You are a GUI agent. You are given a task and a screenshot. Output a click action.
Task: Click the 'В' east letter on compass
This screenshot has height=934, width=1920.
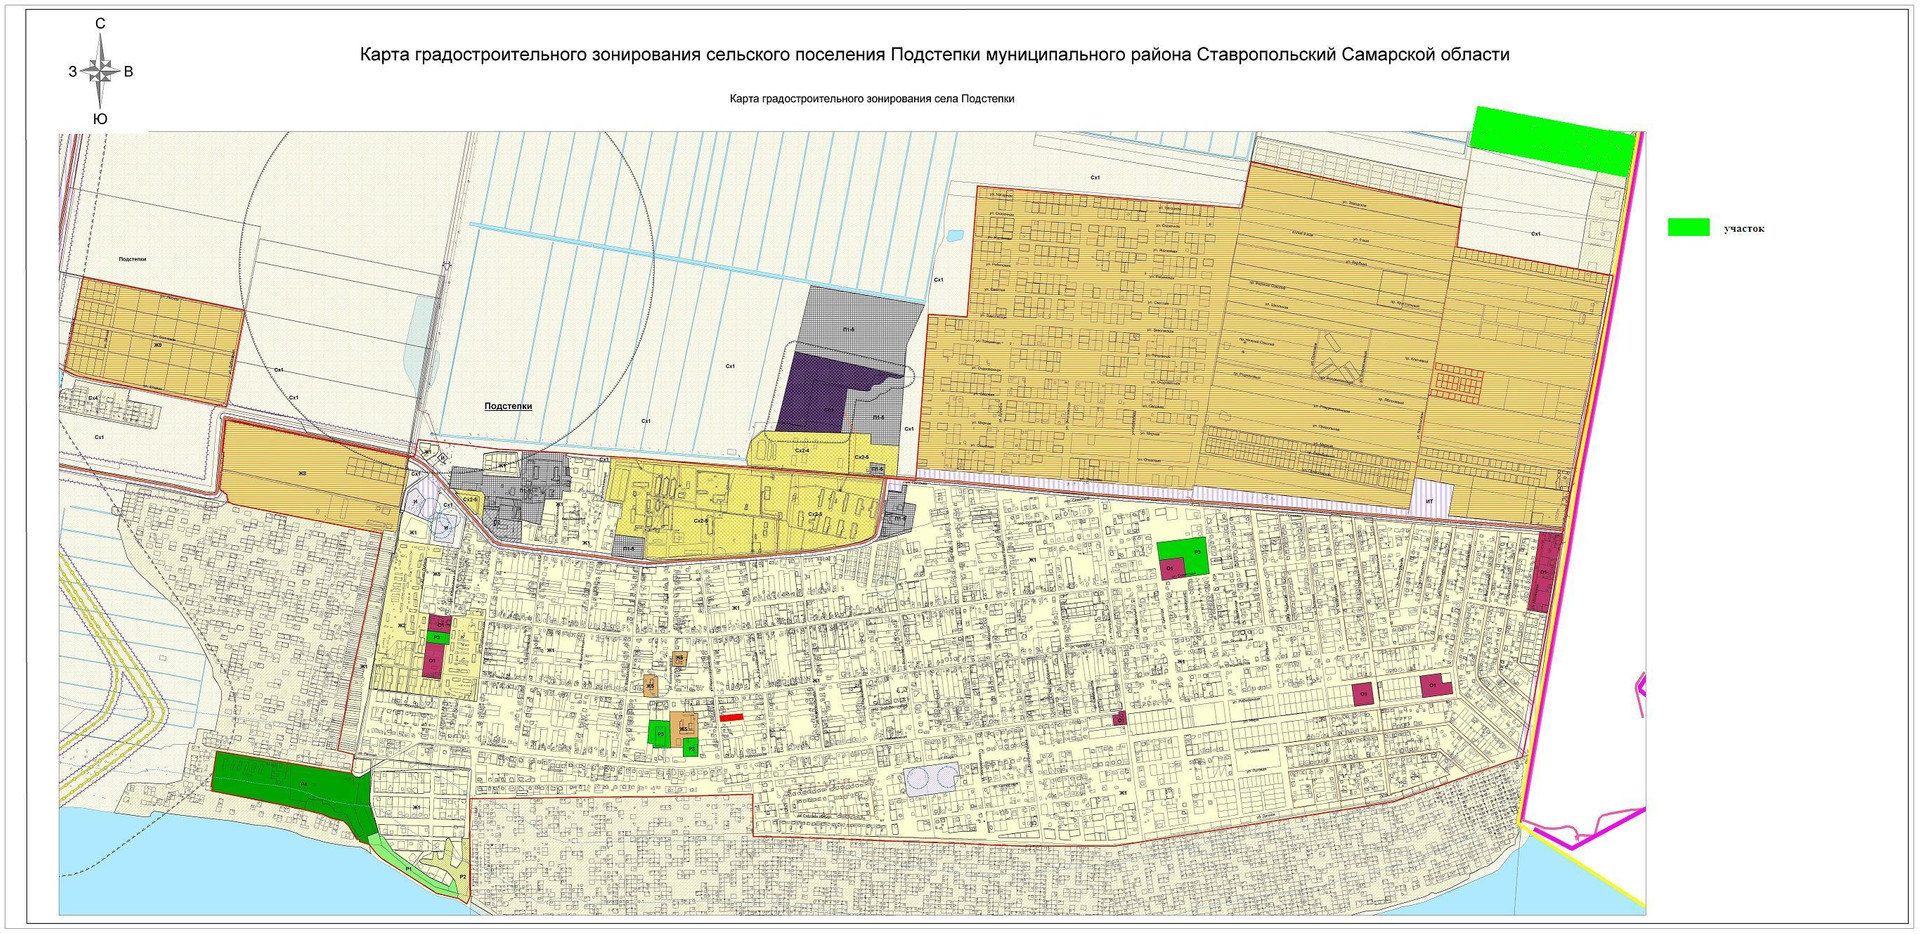click(128, 72)
